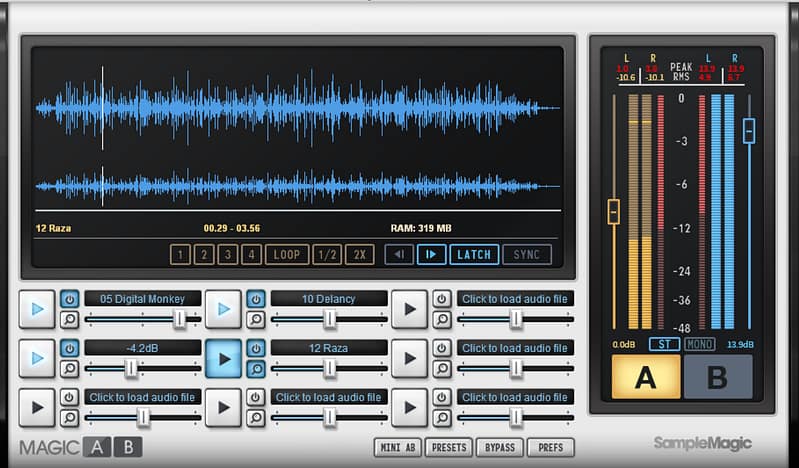Show the 05 Digital Monkey waveform via magnifier icon
799x468 pixels.
(70, 320)
